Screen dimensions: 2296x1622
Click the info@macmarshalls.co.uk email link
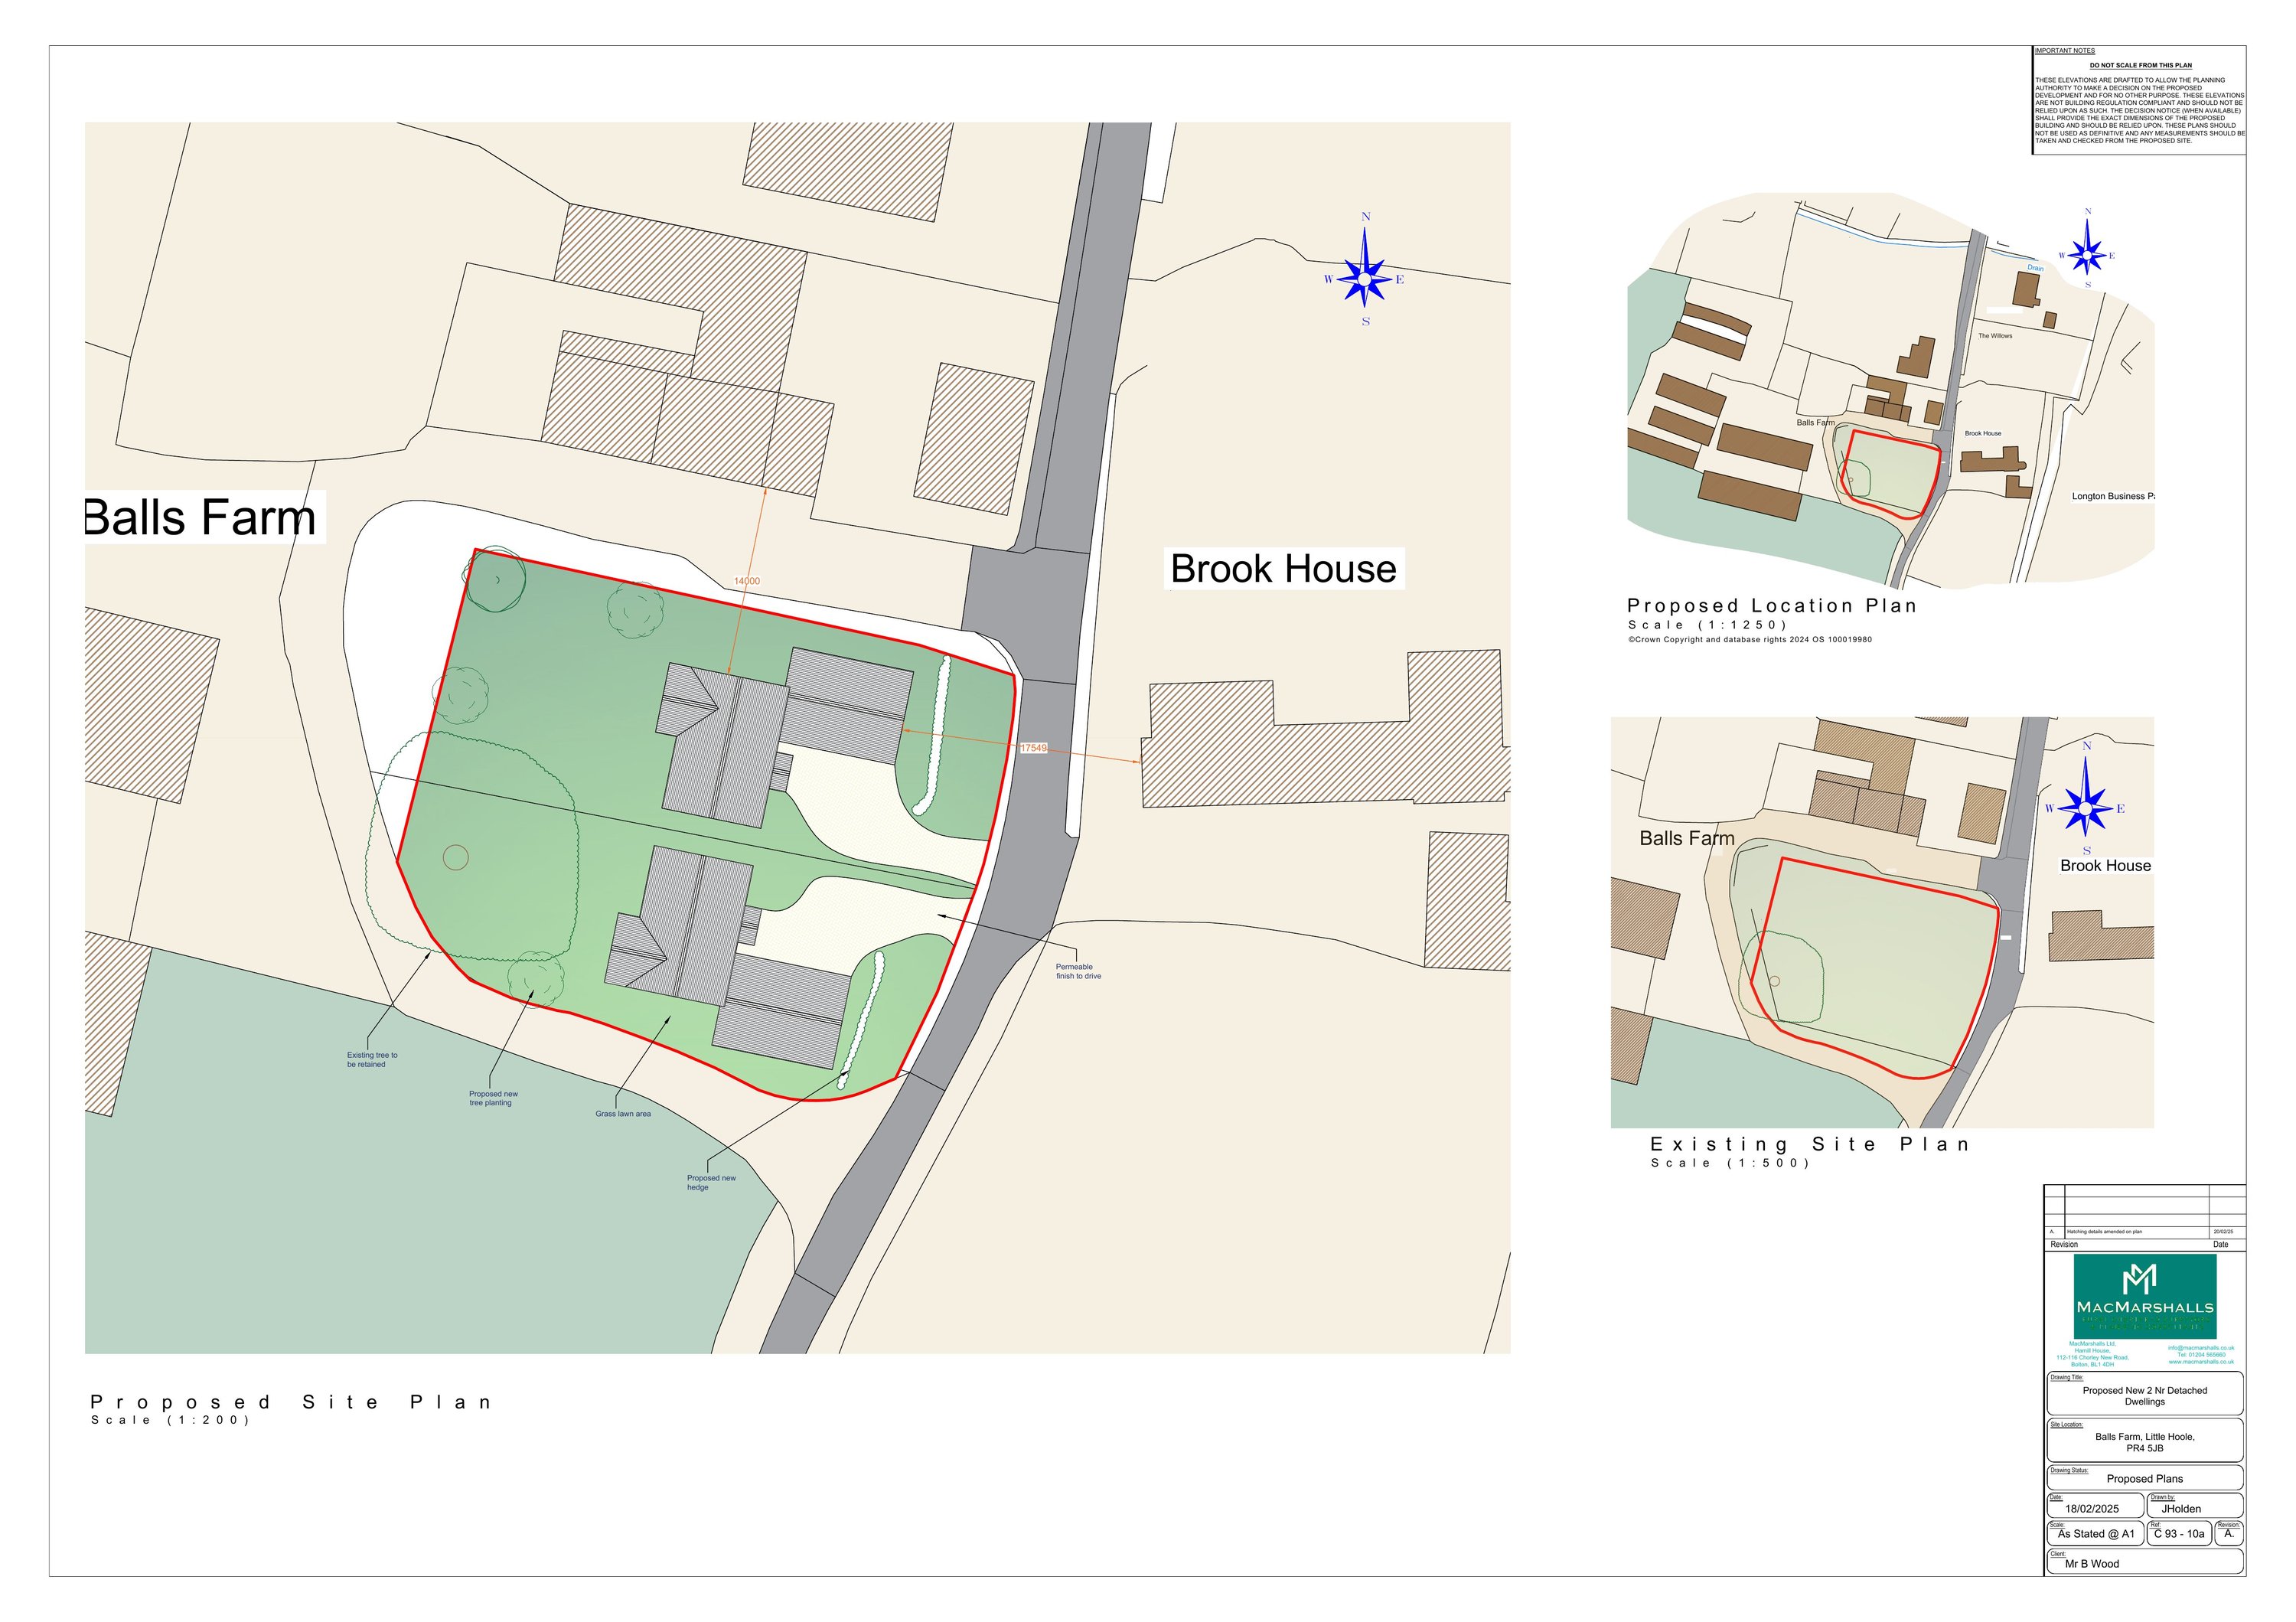[x=2203, y=1349]
